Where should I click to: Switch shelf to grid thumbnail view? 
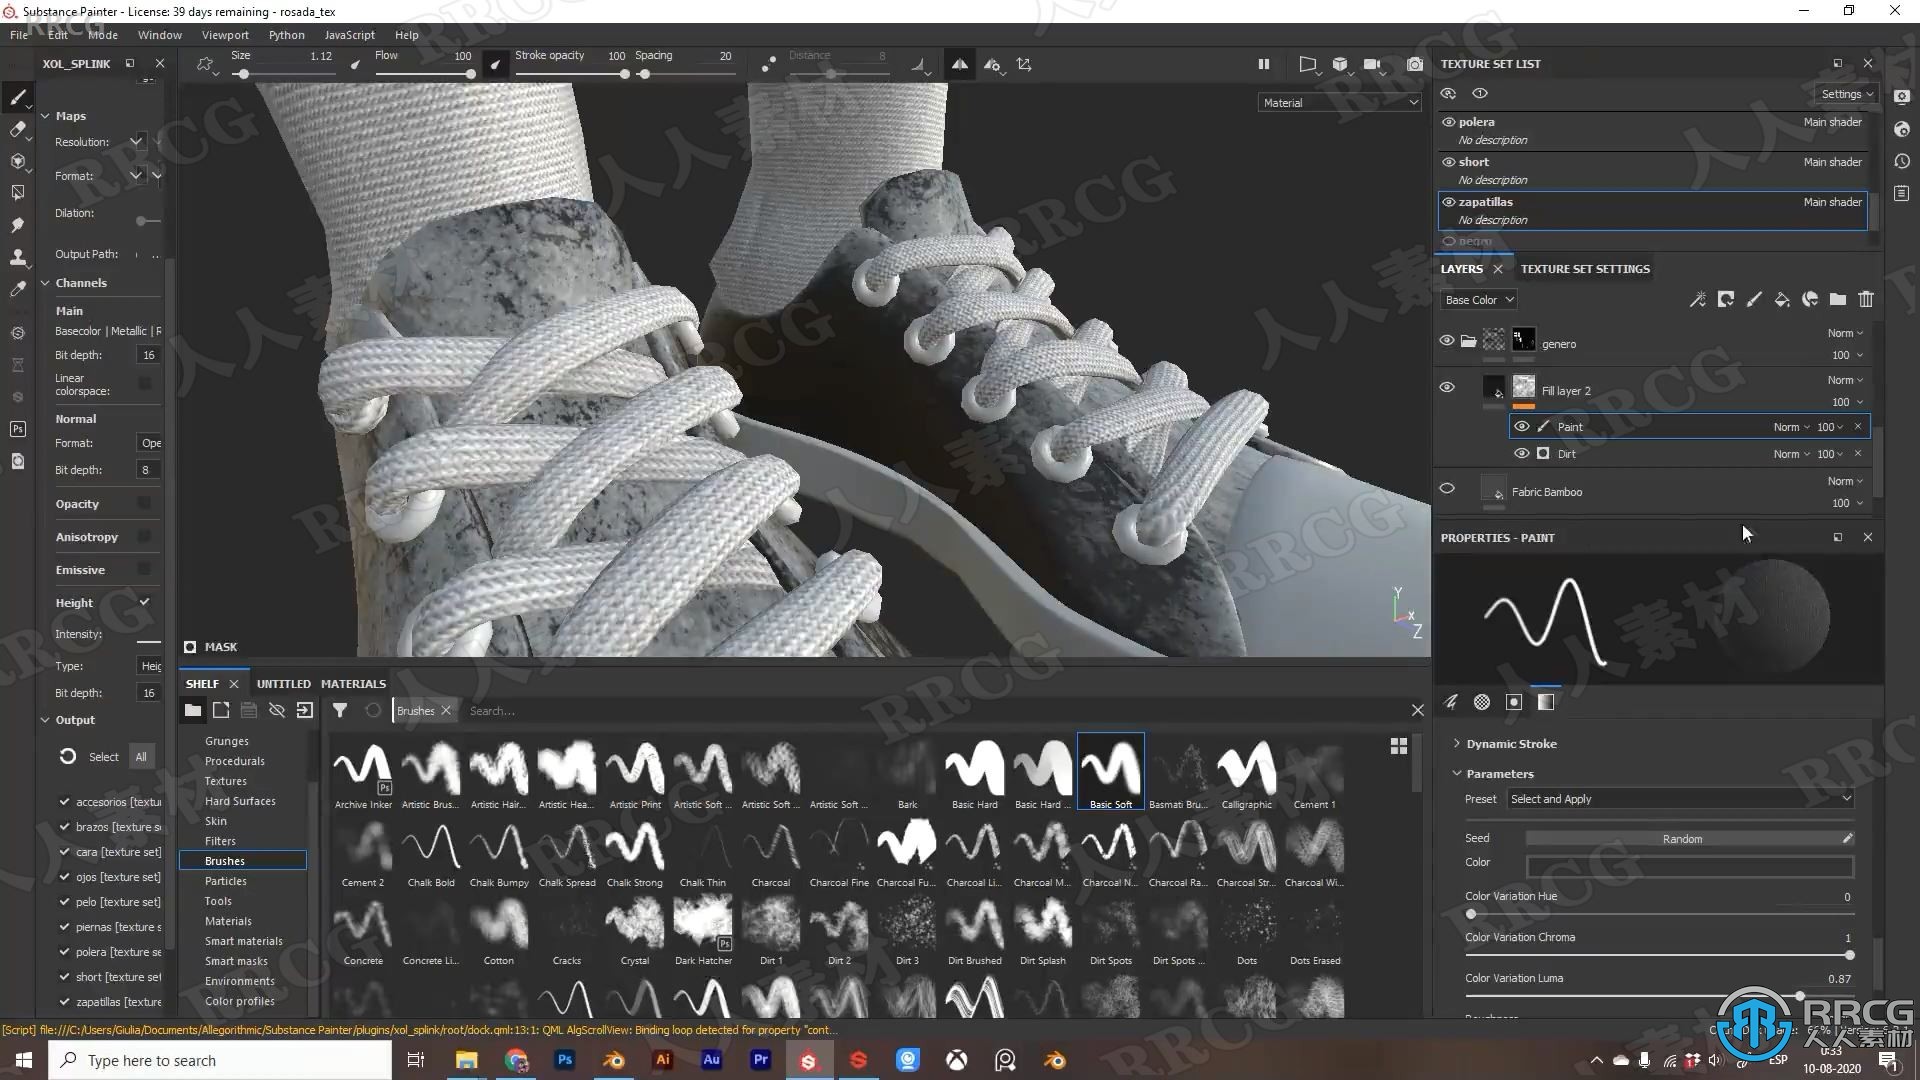point(1398,746)
